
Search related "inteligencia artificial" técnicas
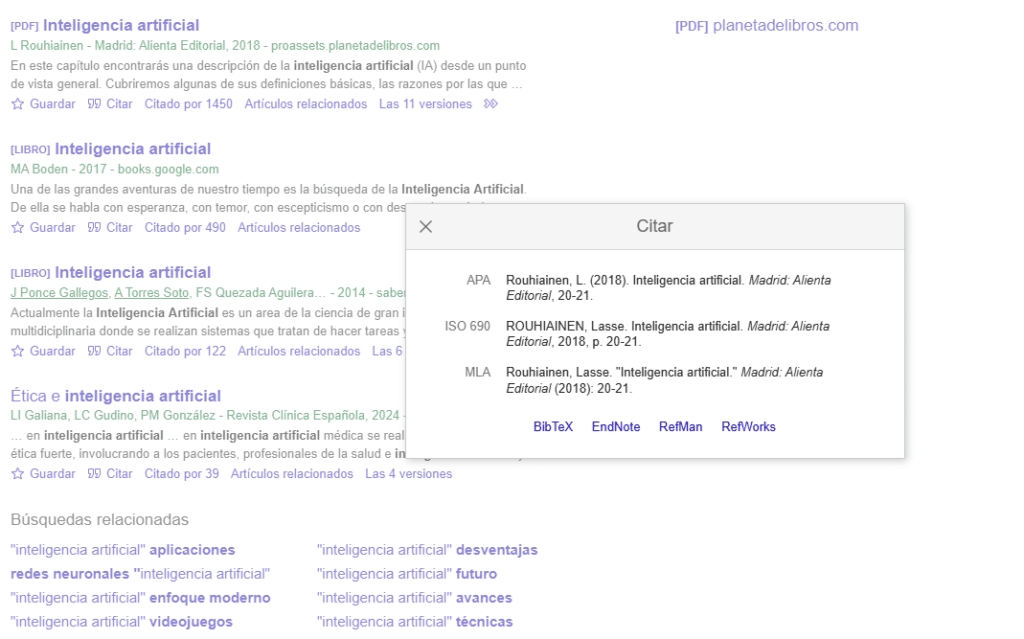(415, 622)
